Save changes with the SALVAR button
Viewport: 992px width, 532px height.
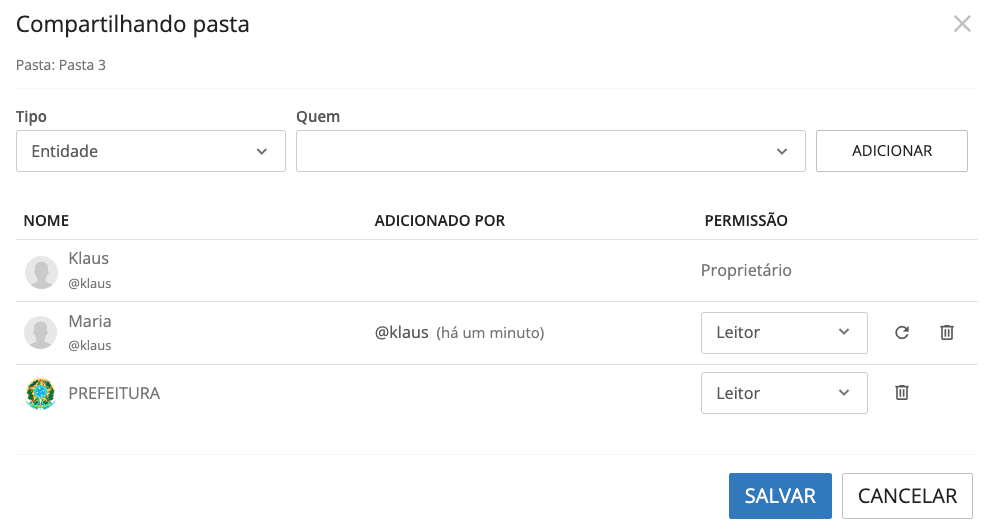coord(780,496)
